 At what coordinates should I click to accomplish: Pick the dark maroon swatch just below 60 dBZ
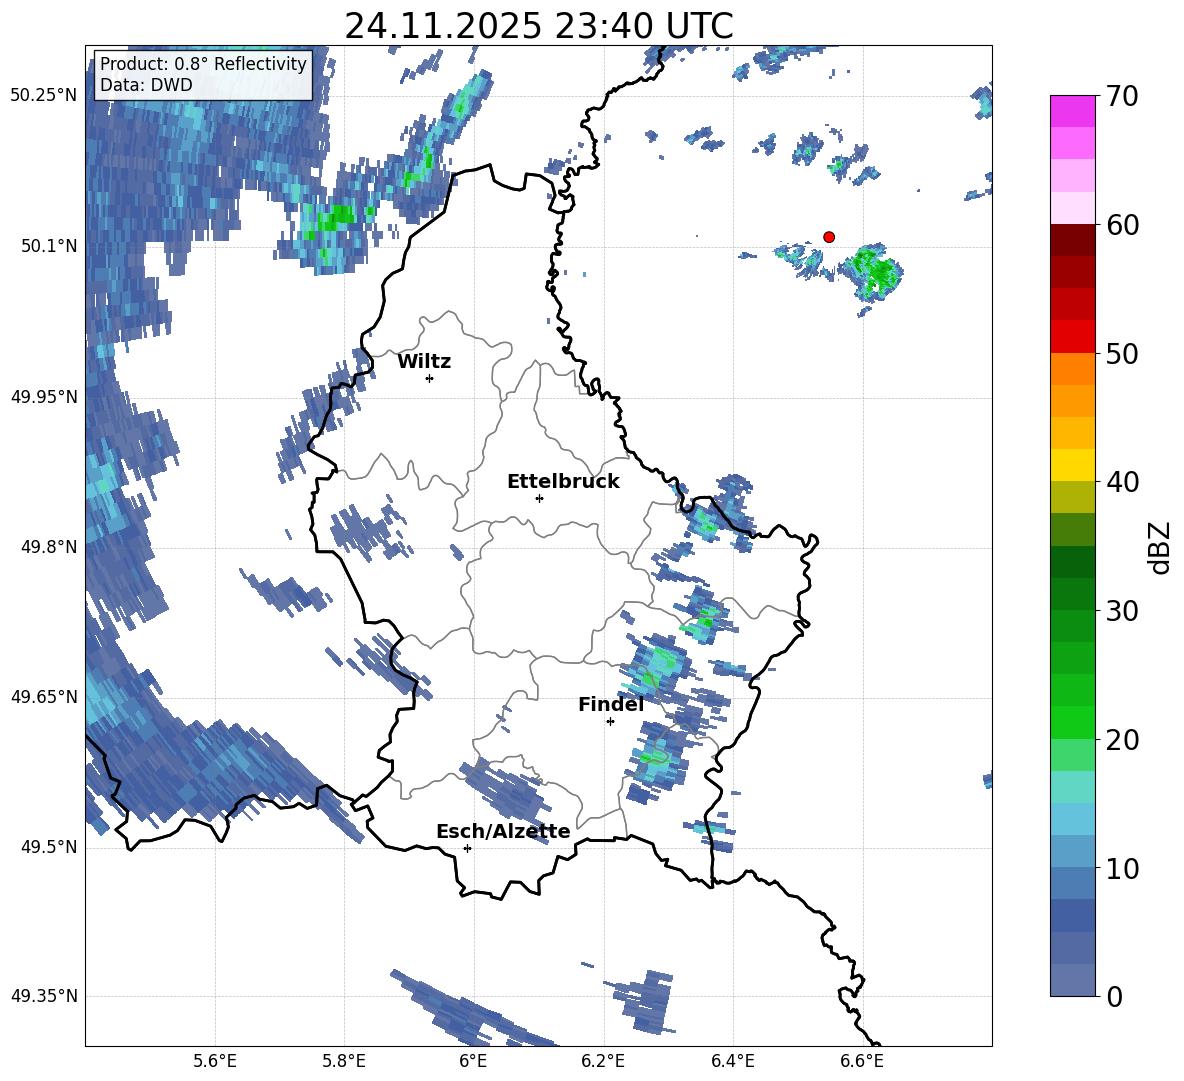(1072, 241)
